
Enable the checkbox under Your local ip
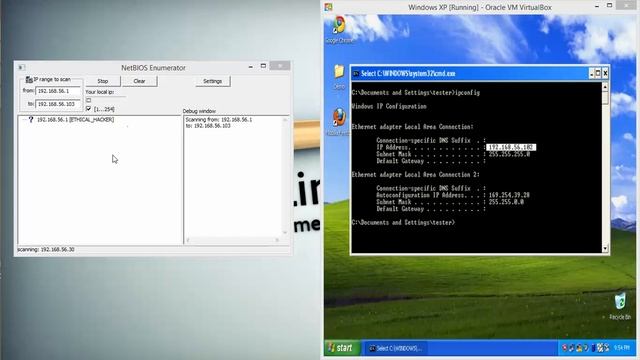tap(89, 100)
